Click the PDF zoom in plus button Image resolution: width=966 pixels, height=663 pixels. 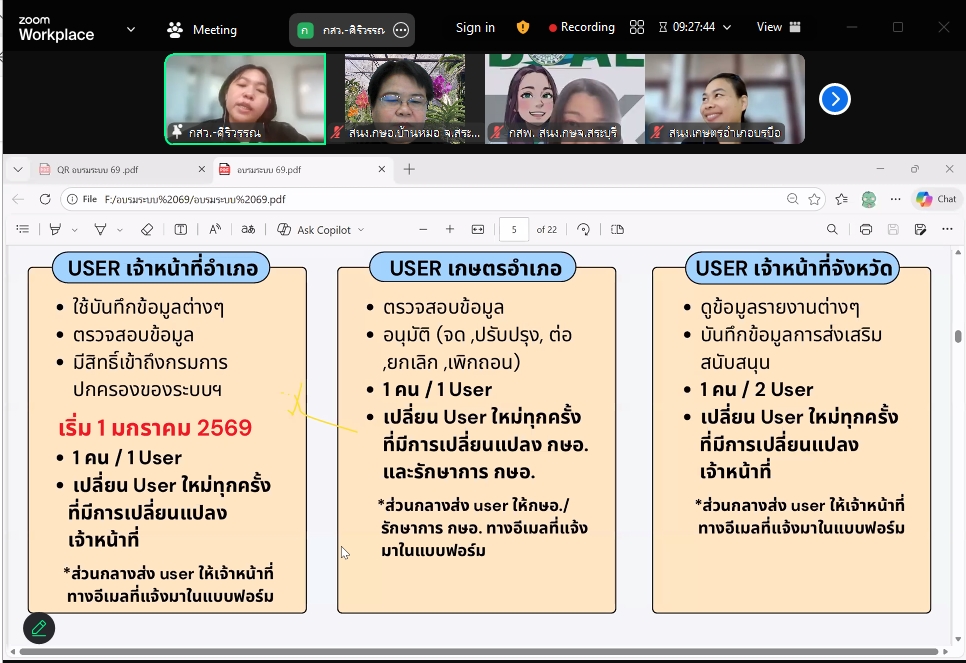tap(450, 230)
